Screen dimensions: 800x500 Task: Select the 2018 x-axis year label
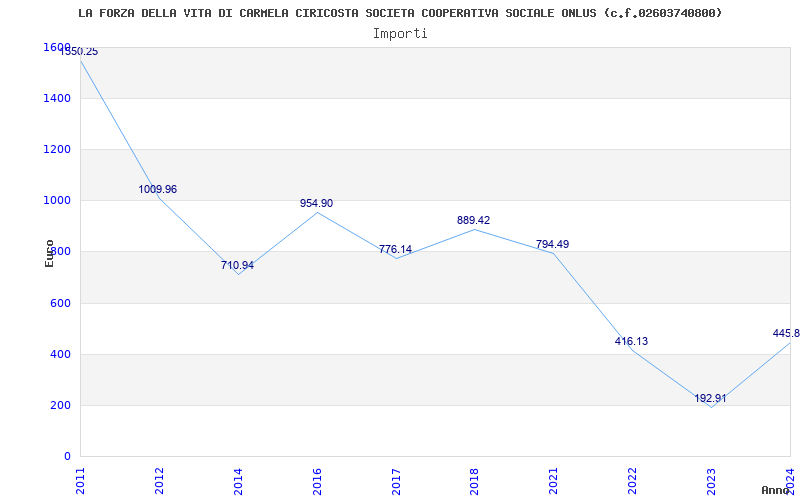click(x=474, y=482)
